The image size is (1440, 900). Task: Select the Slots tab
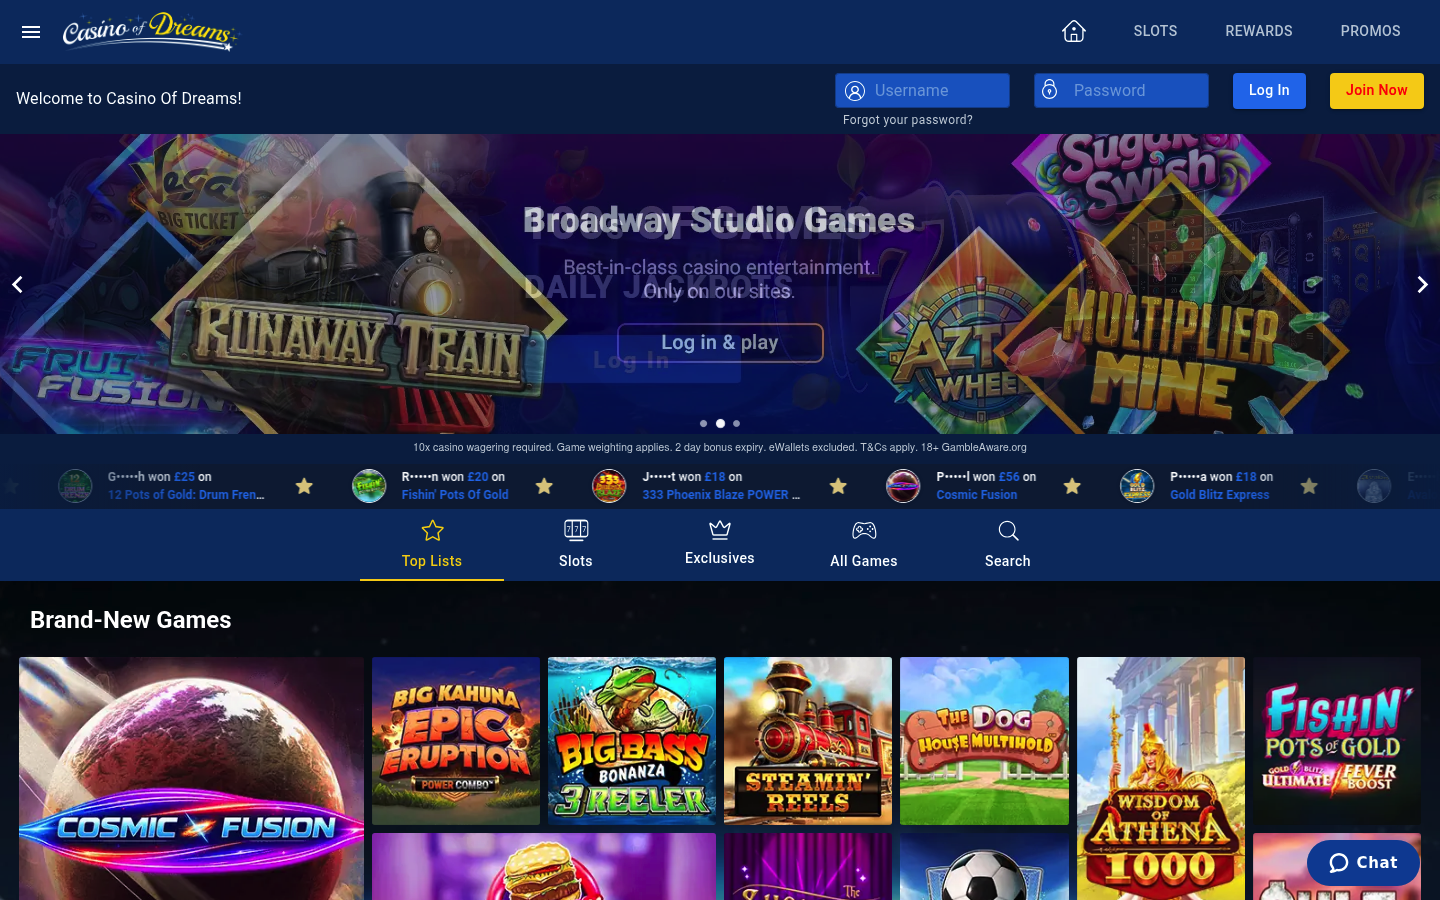click(x=576, y=545)
